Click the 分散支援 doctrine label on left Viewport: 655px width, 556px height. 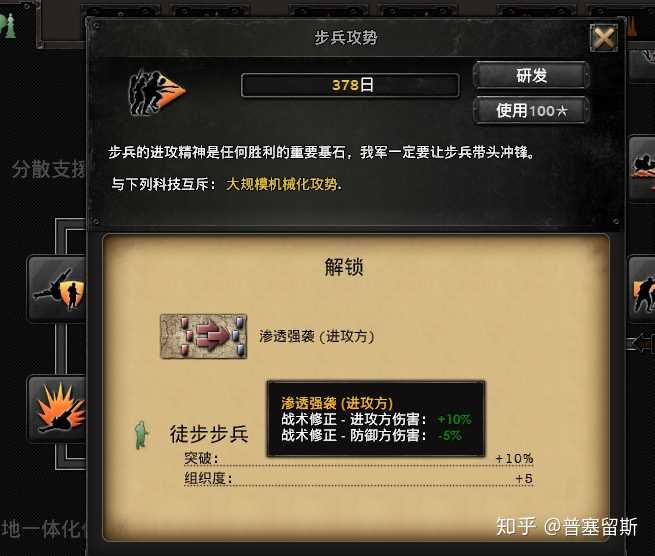[x=48, y=169]
